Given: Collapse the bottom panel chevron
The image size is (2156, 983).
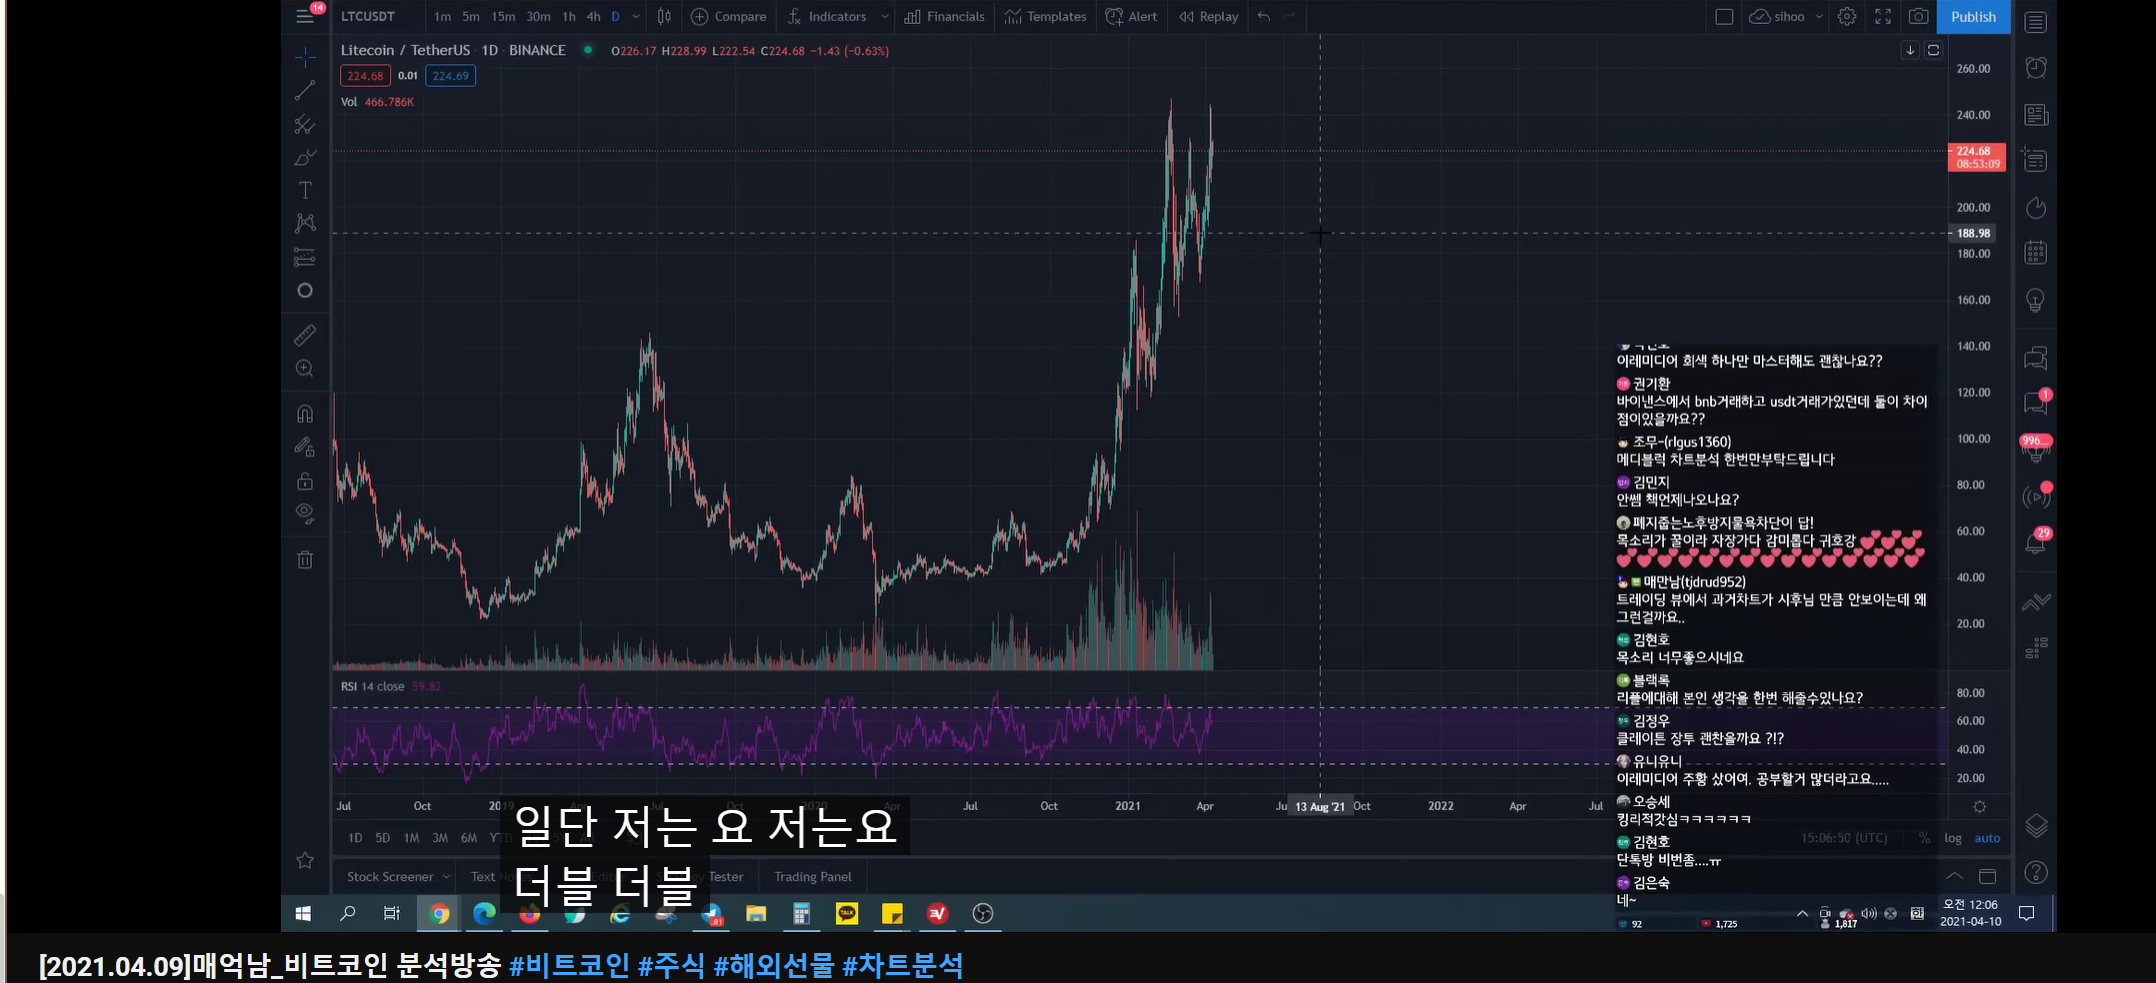Looking at the screenshot, I should click(x=1954, y=876).
